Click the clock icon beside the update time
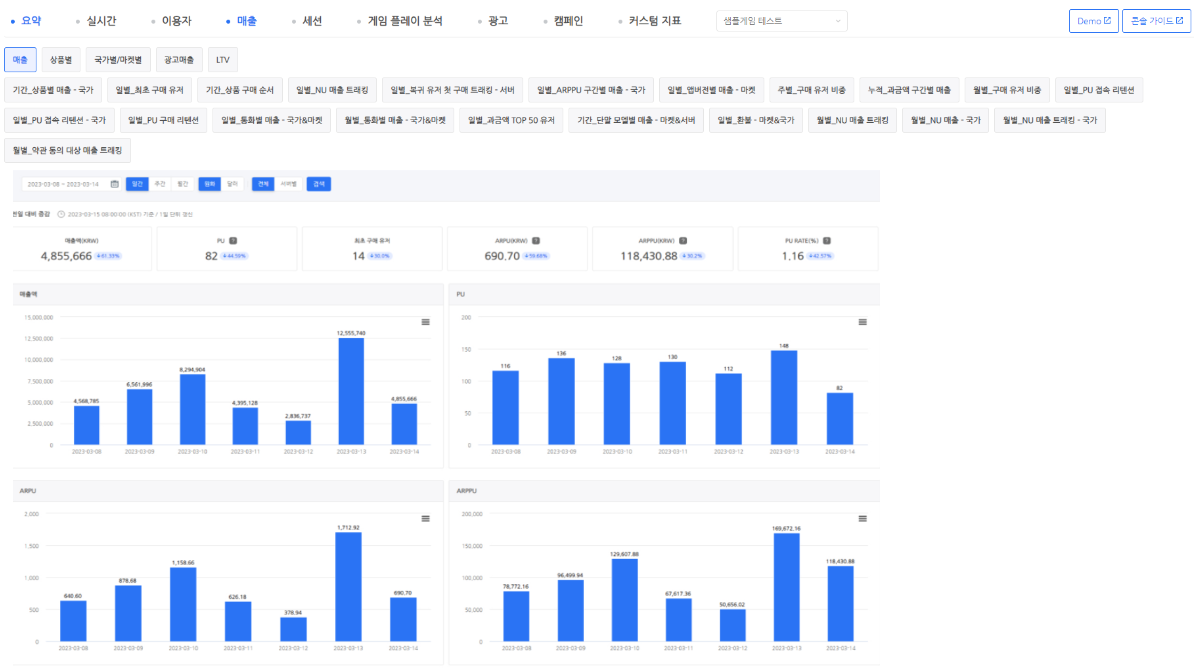1194x669 pixels. pos(61,215)
